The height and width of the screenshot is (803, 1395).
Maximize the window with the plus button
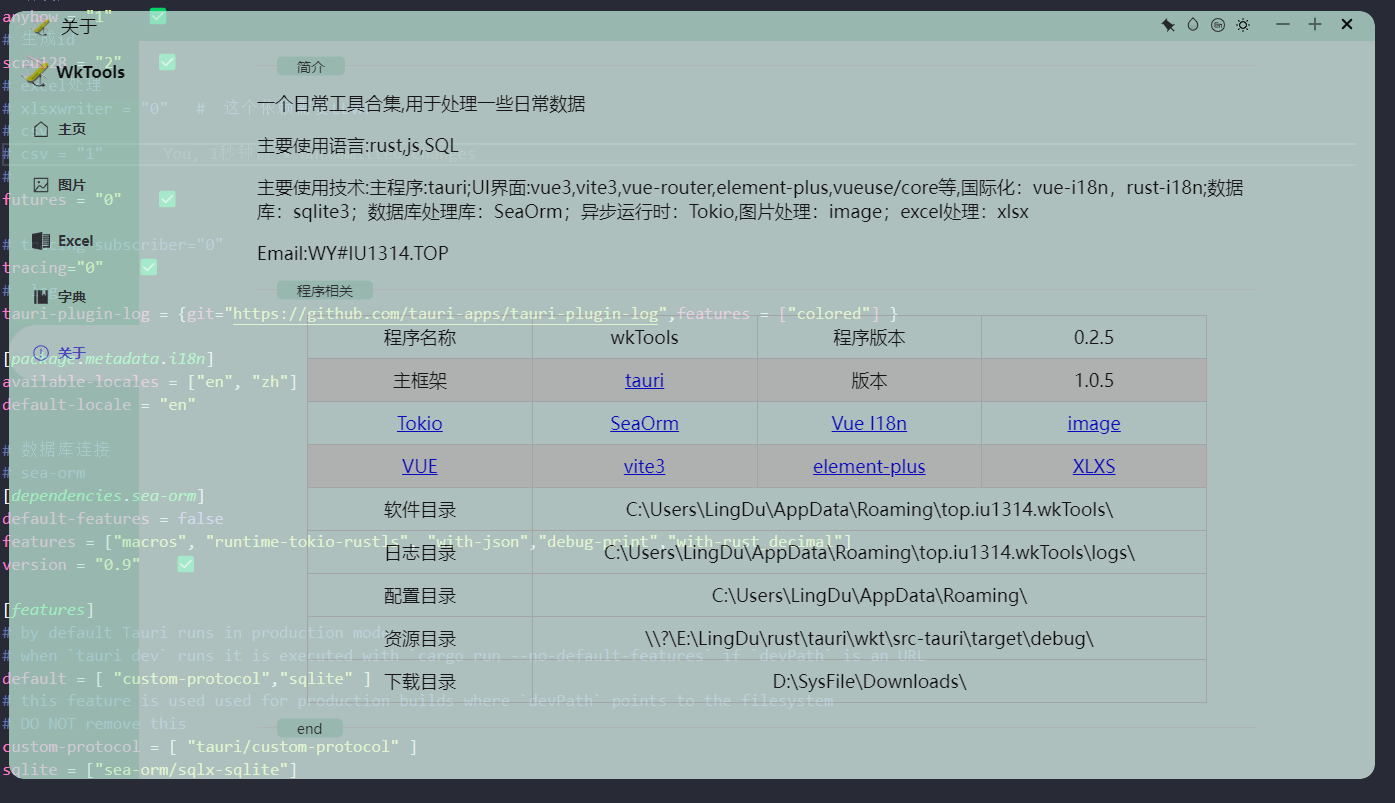coord(1315,25)
